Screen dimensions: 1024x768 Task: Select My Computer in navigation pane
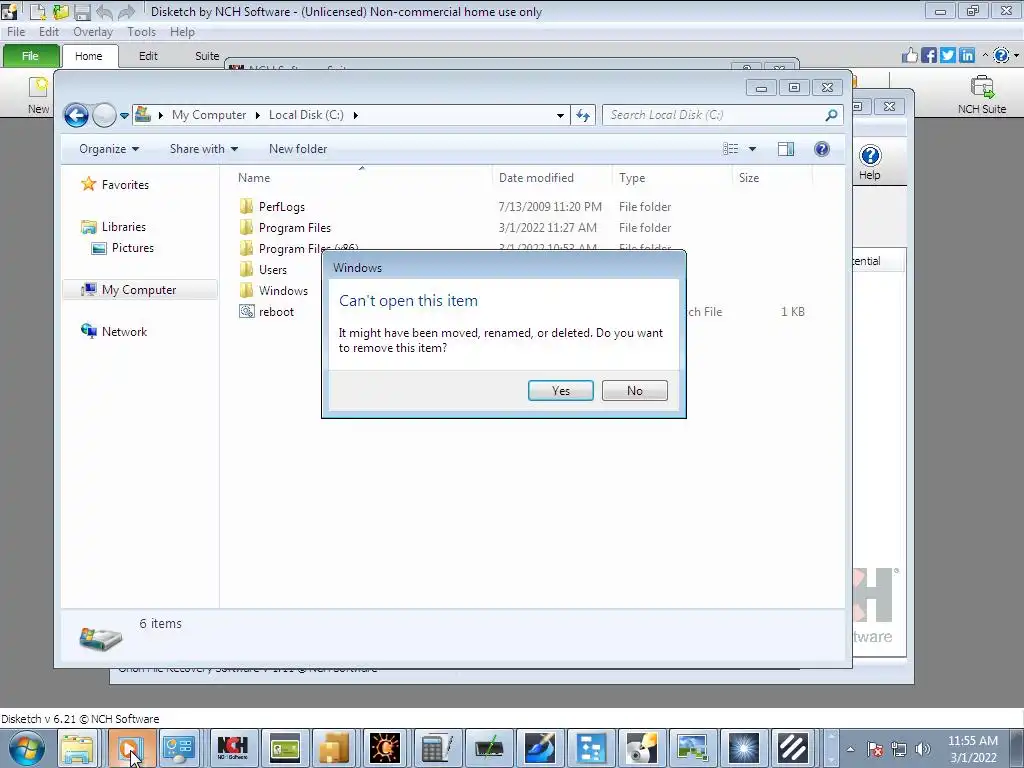[140, 290]
